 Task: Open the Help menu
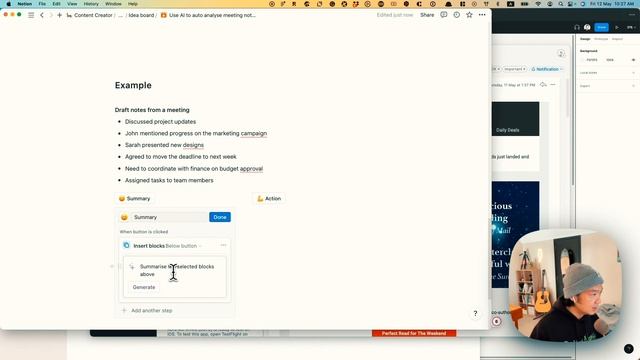click(x=133, y=4)
